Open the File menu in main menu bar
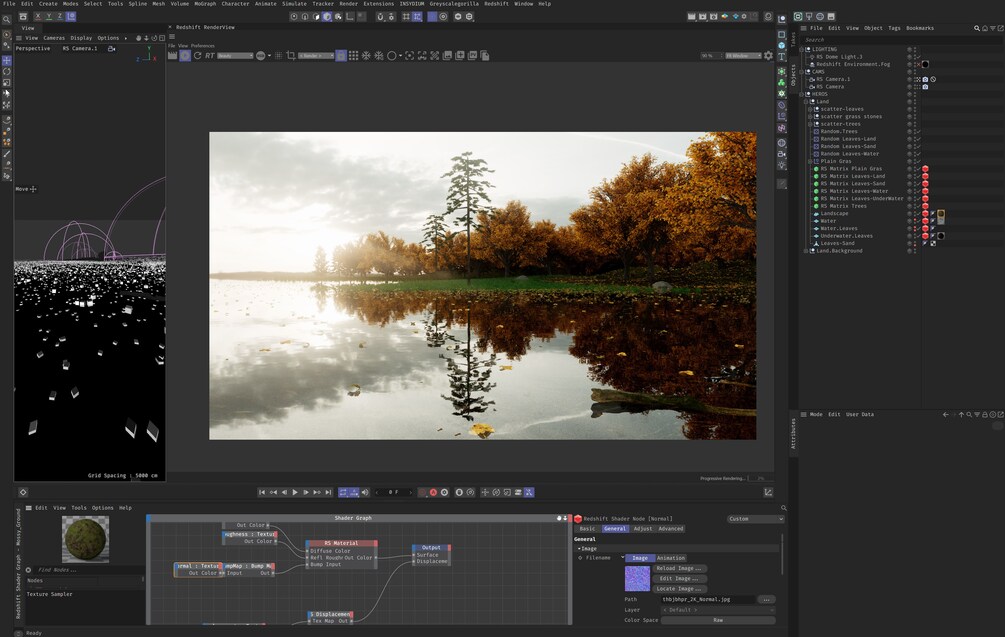Viewport: 1005px width, 637px height. pos(9,4)
